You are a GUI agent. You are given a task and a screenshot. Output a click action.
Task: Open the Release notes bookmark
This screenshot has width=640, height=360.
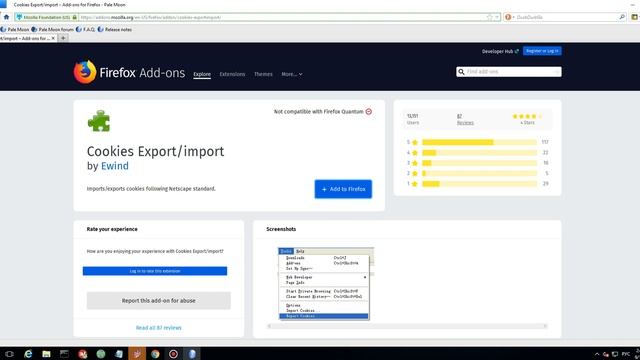point(115,29)
